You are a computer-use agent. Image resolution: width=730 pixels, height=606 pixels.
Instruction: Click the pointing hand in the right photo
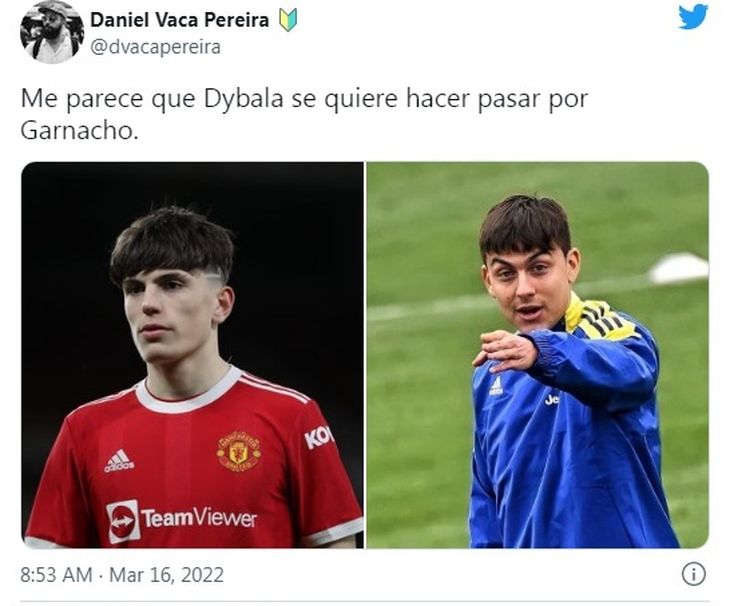tap(505, 352)
